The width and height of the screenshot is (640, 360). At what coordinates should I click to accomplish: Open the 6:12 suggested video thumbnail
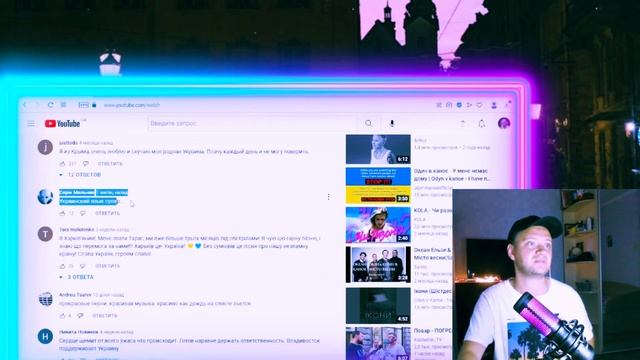[x=378, y=149]
